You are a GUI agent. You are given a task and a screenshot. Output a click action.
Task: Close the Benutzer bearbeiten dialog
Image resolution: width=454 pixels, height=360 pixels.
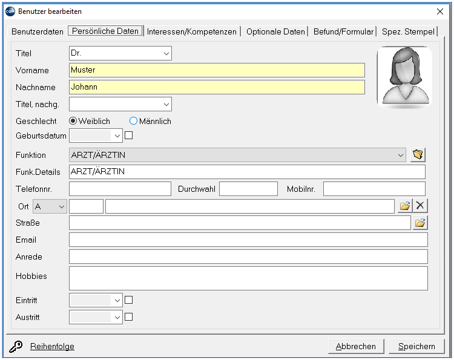[x=440, y=11]
